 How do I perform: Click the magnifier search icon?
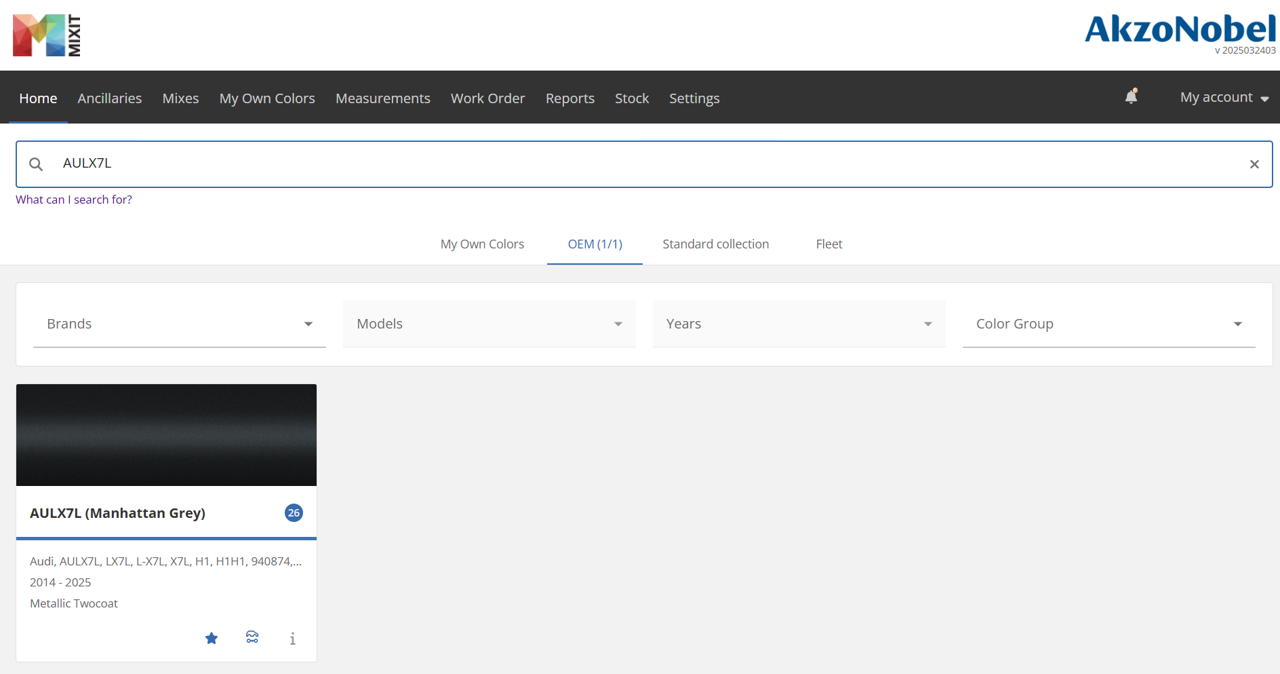click(x=36, y=164)
